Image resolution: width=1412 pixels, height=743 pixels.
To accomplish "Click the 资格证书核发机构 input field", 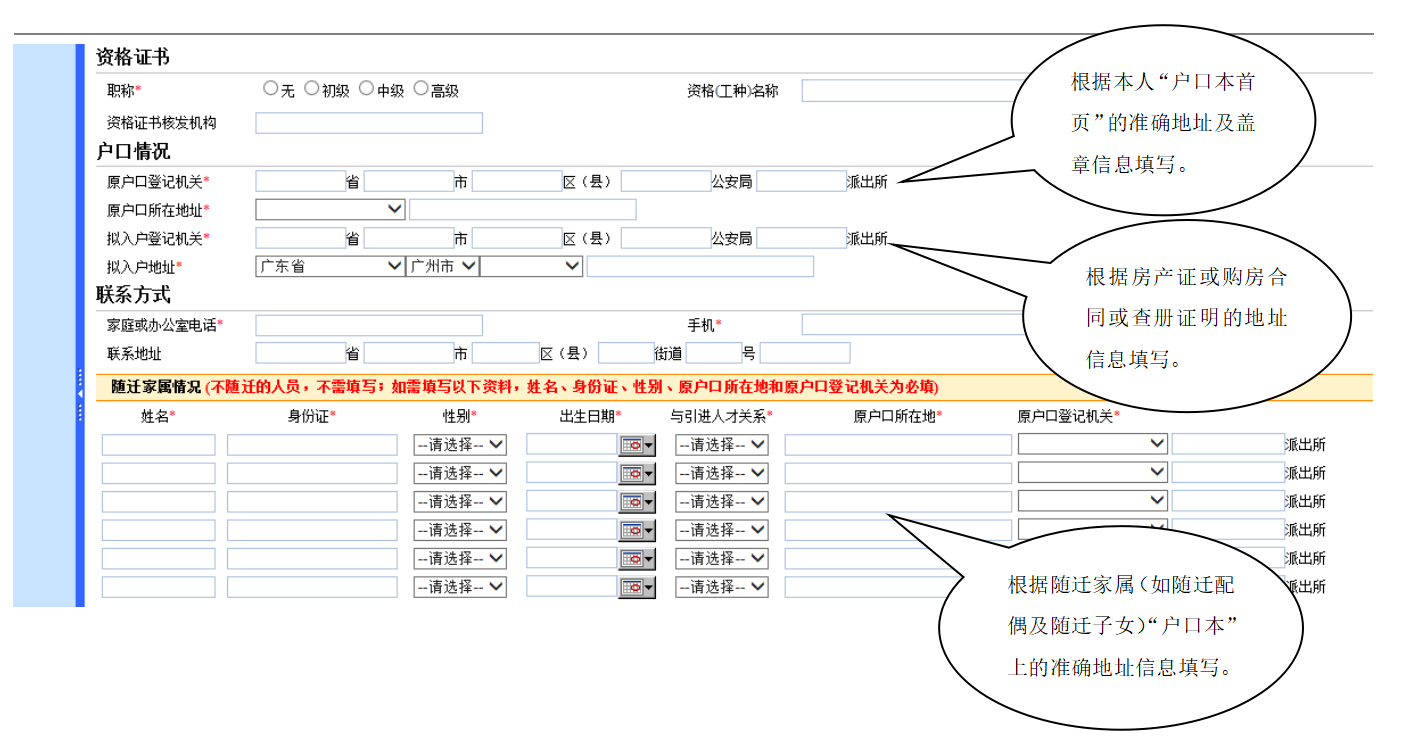I will [x=368, y=123].
